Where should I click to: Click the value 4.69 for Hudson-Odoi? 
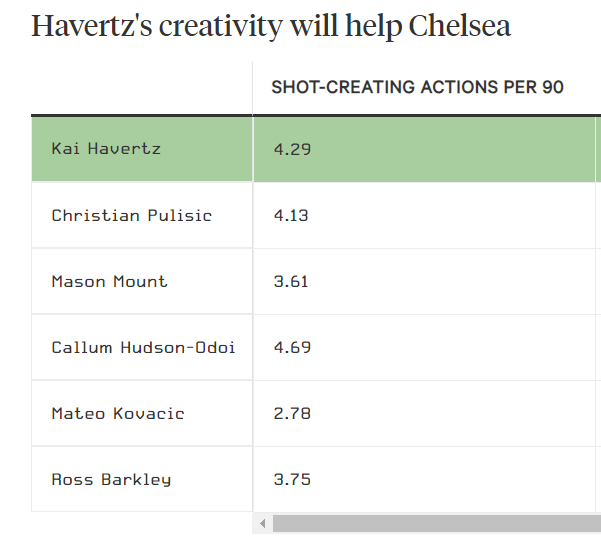click(292, 348)
